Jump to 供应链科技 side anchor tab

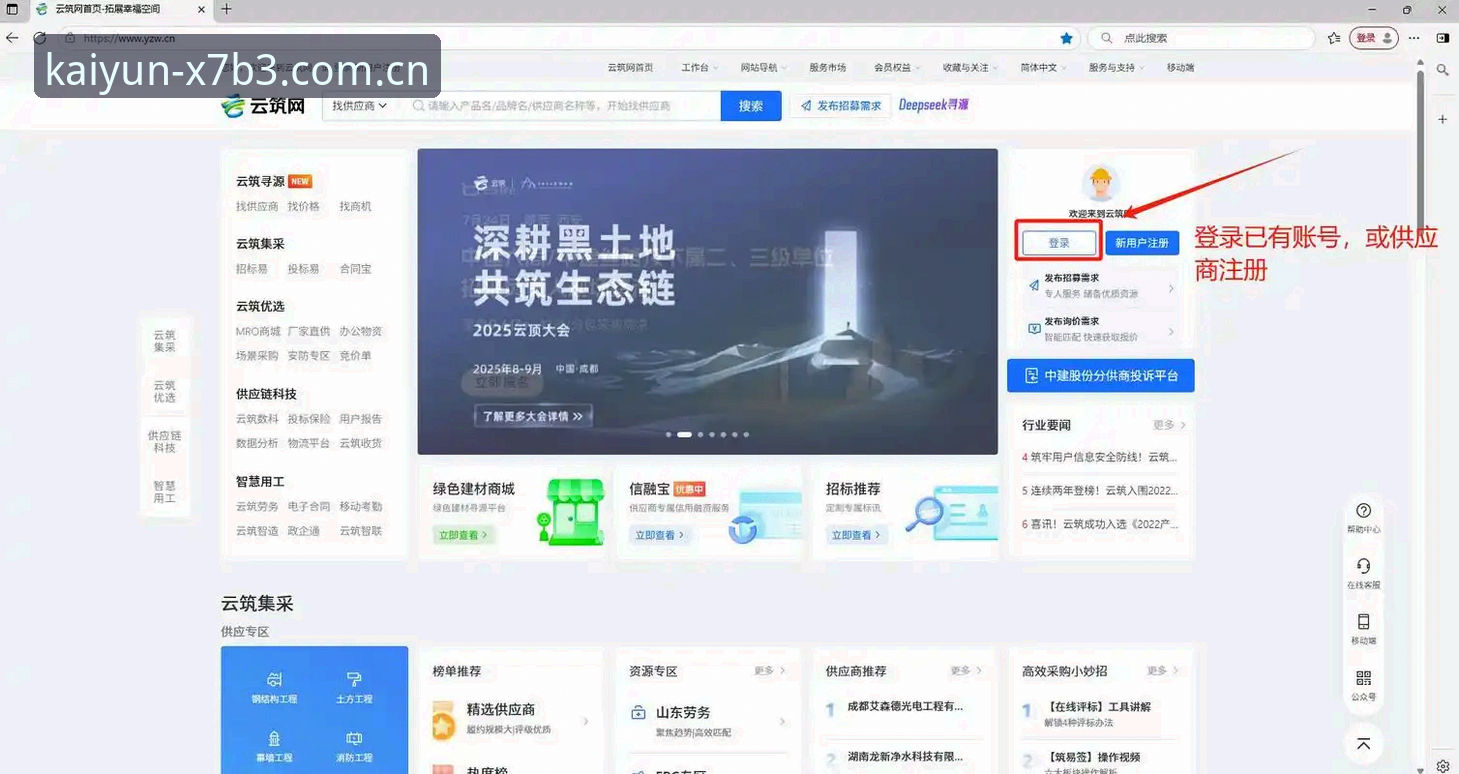pos(164,442)
